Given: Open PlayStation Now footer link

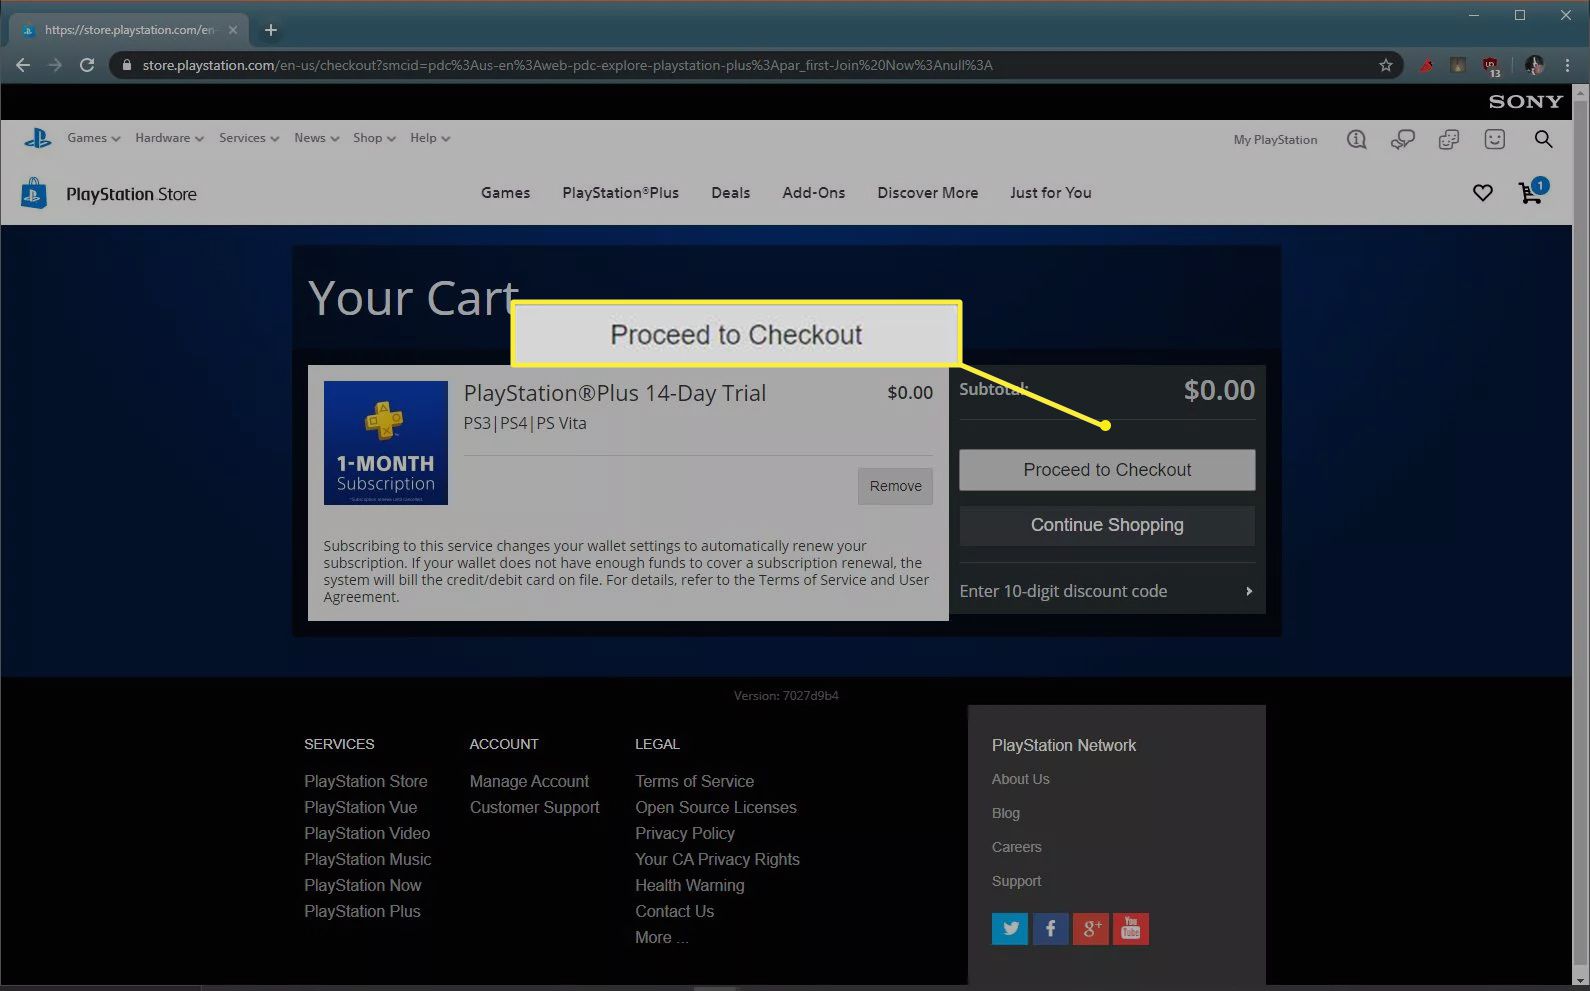Looking at the screenshot, I should click(362, 885).
